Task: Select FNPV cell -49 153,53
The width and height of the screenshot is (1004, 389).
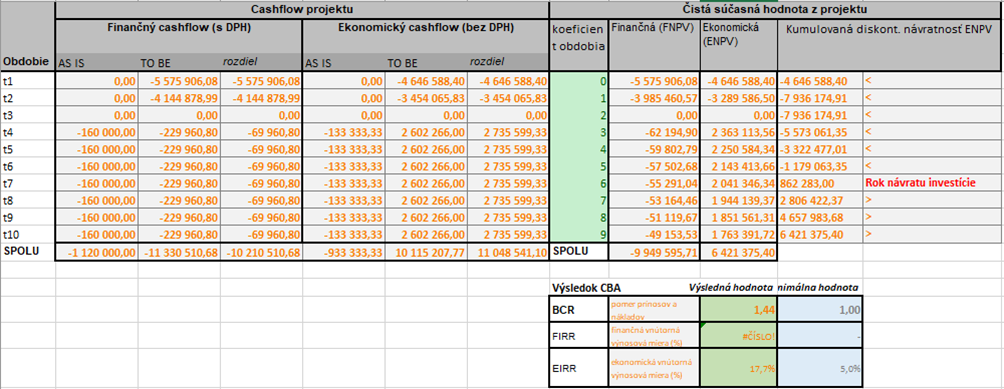Action: 654,234
